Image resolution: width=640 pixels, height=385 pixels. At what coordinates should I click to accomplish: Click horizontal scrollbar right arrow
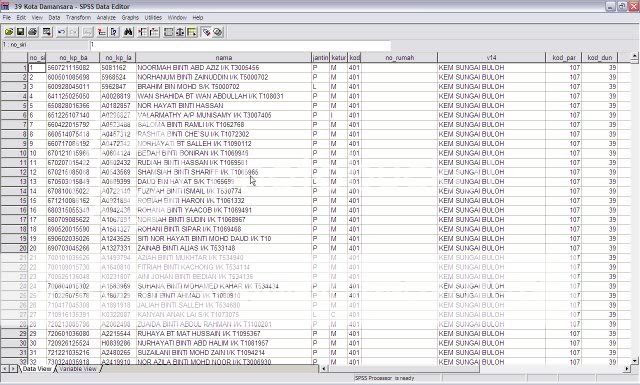[x=627, y=369]
